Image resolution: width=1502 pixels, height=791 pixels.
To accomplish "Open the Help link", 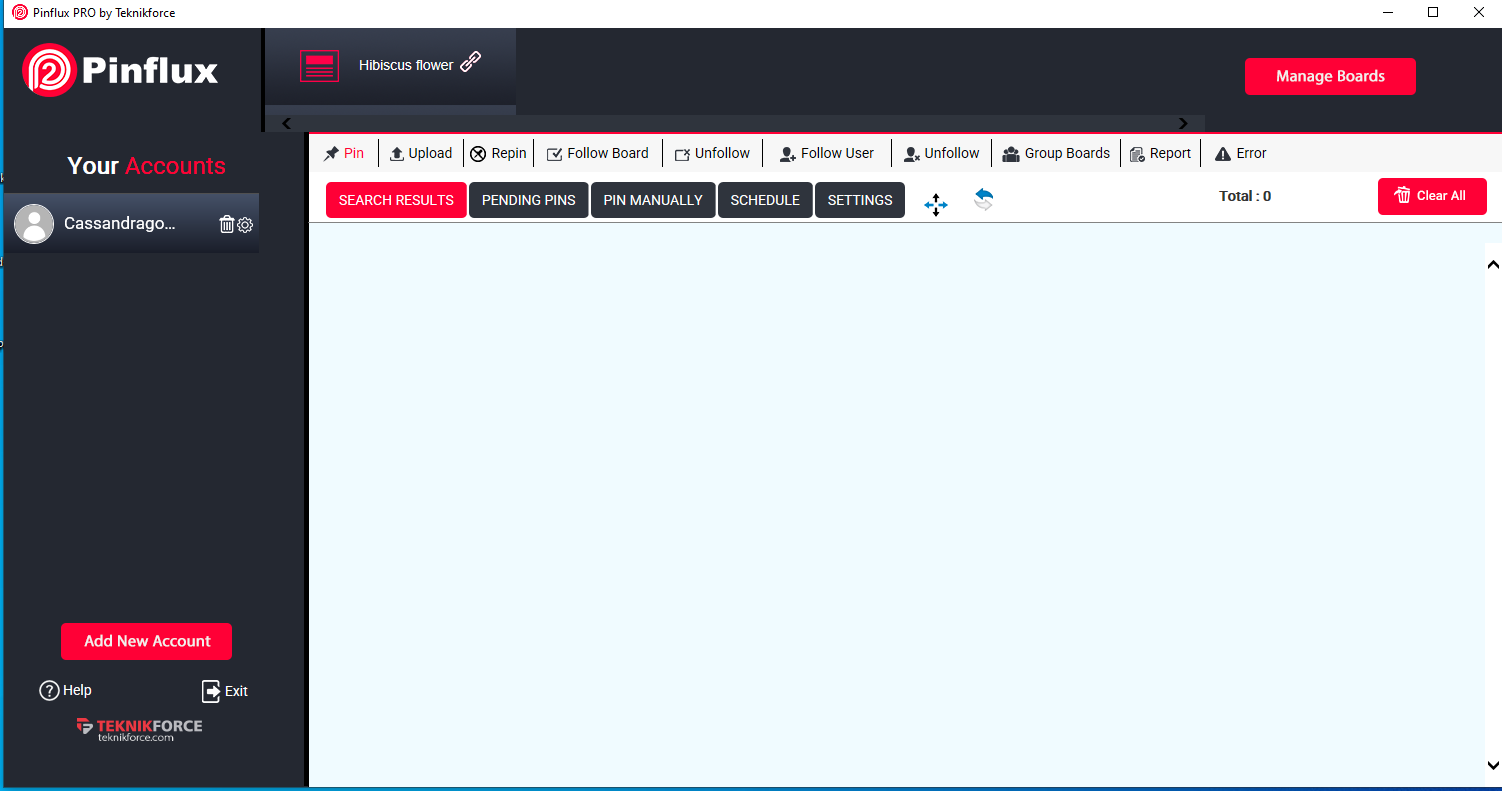I will [x=66, y=690].
